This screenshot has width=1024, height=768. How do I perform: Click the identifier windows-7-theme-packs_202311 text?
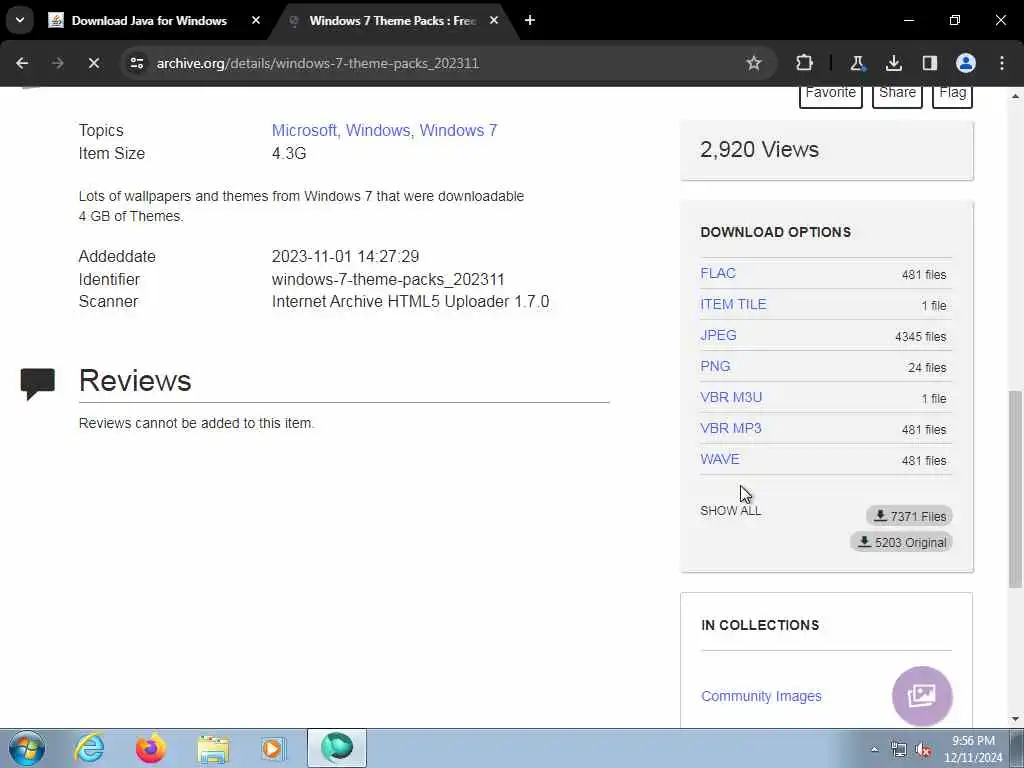(x=388, y=280)
